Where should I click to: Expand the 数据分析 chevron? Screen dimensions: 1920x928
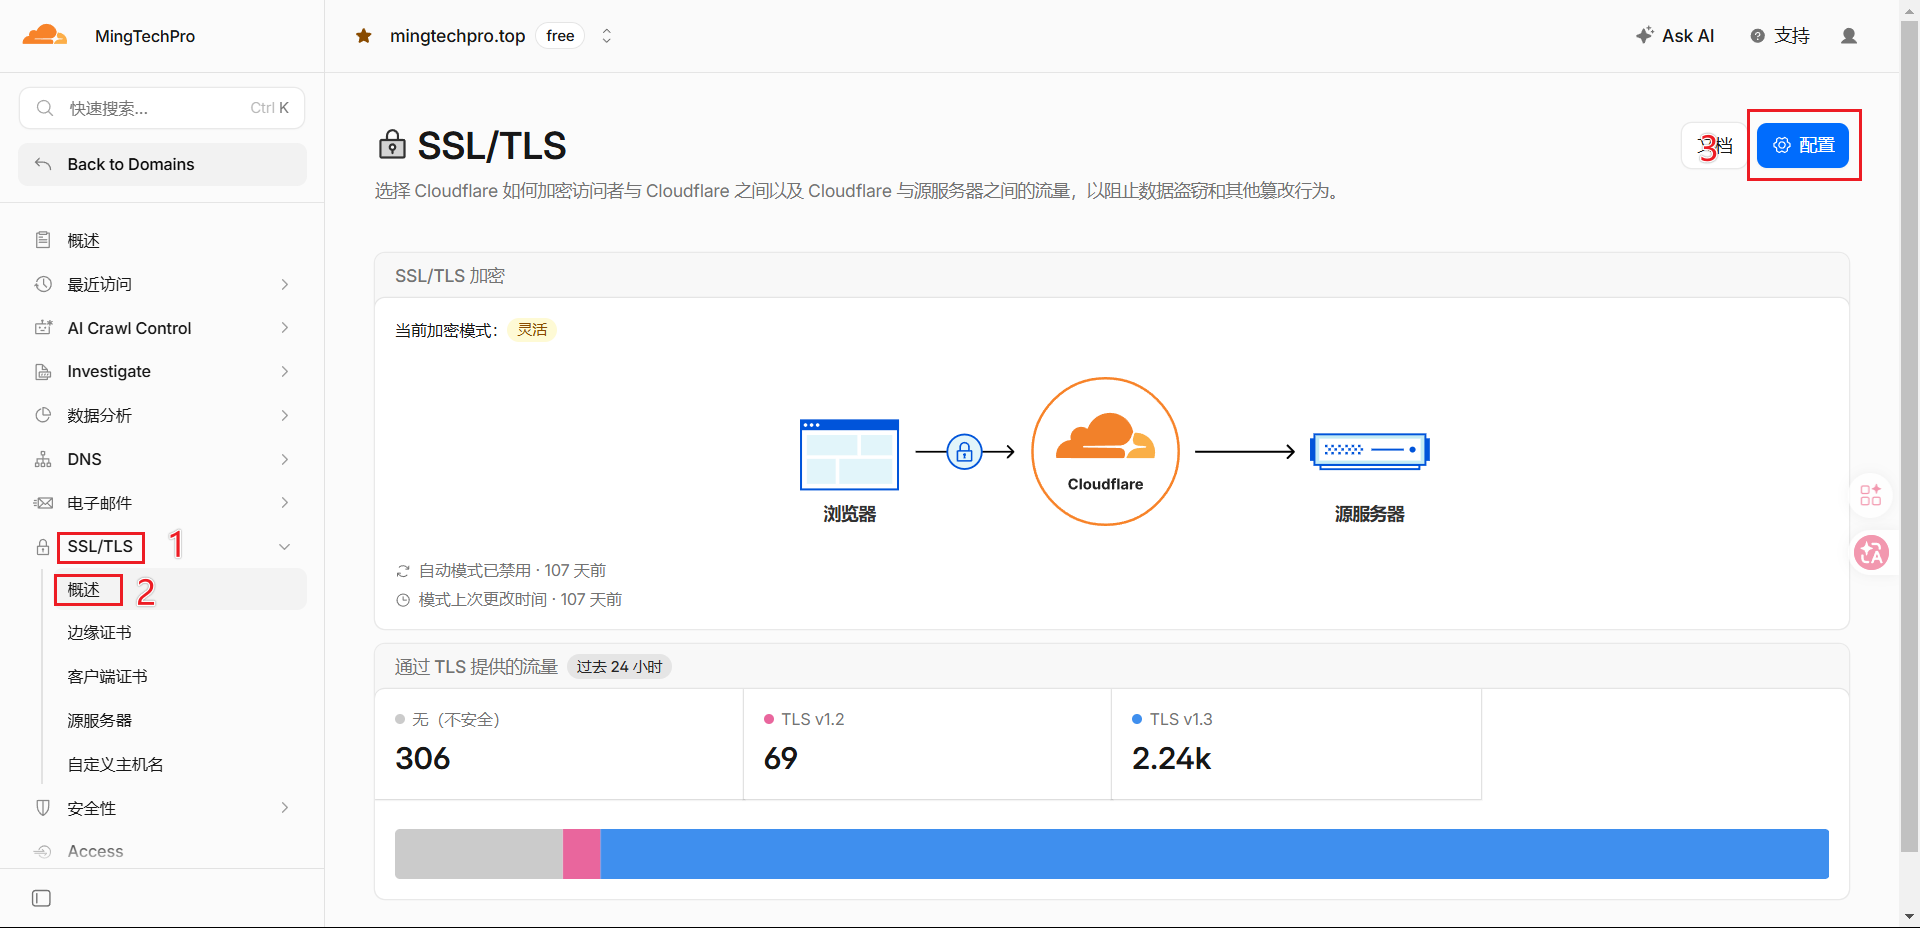285,415
